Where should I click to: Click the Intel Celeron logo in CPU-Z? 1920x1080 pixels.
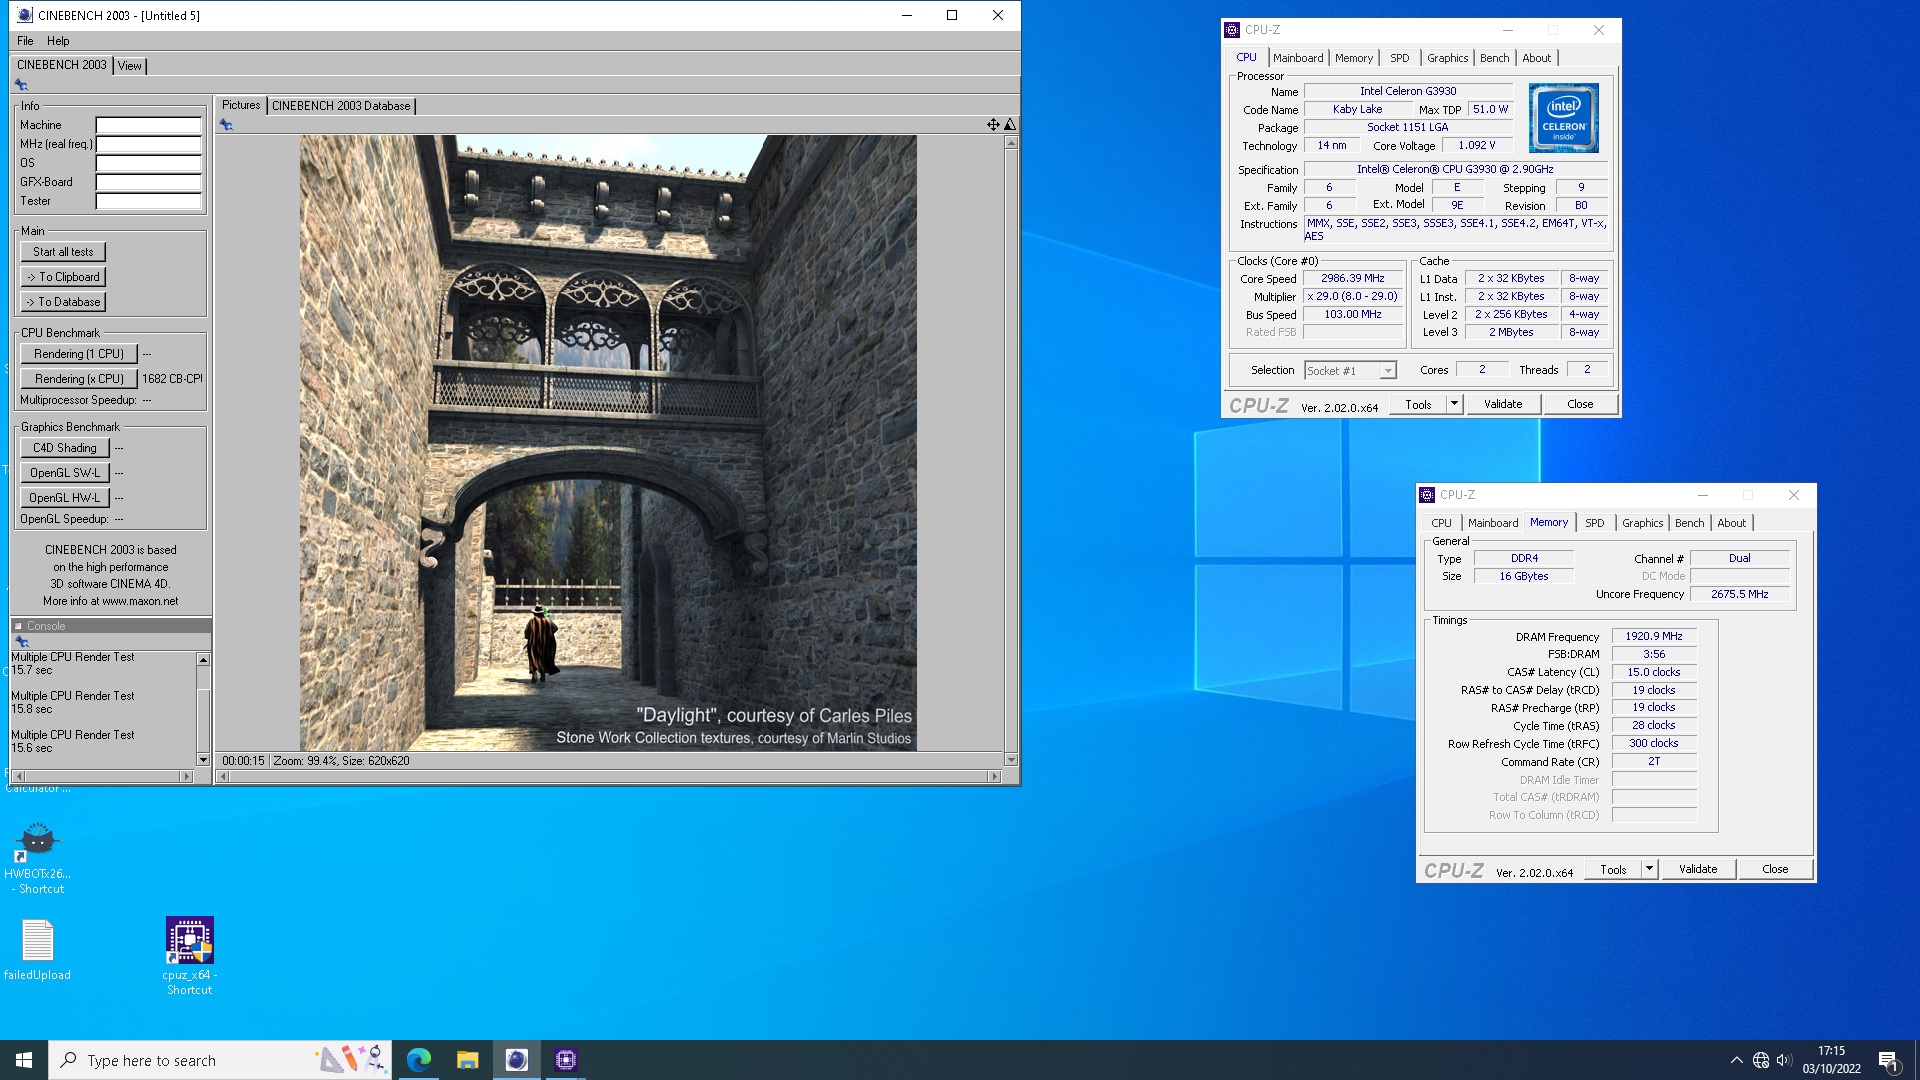point(1564,118)
